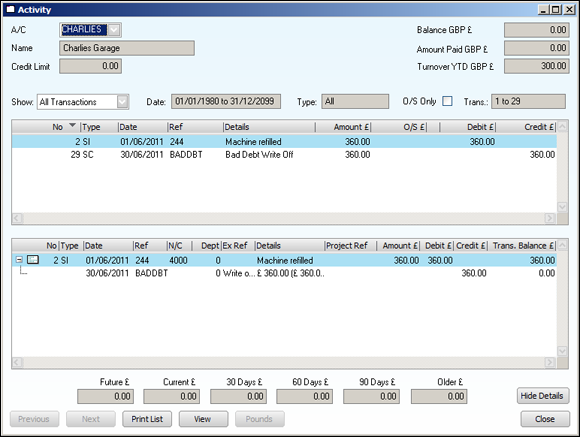Collapse the transaction 2 SI tree node
The width and height of the screenshot is (580, 437).
pos(19,260)
